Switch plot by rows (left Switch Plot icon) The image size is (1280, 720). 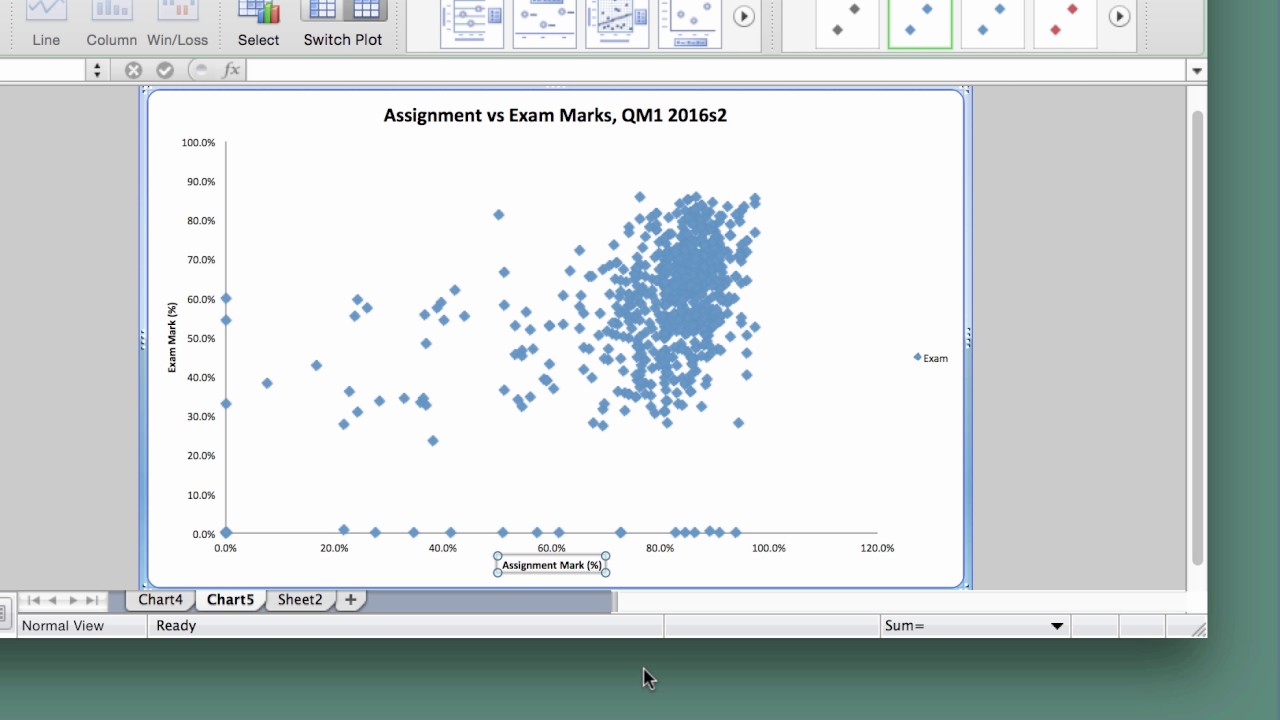[x=322, y=10]
